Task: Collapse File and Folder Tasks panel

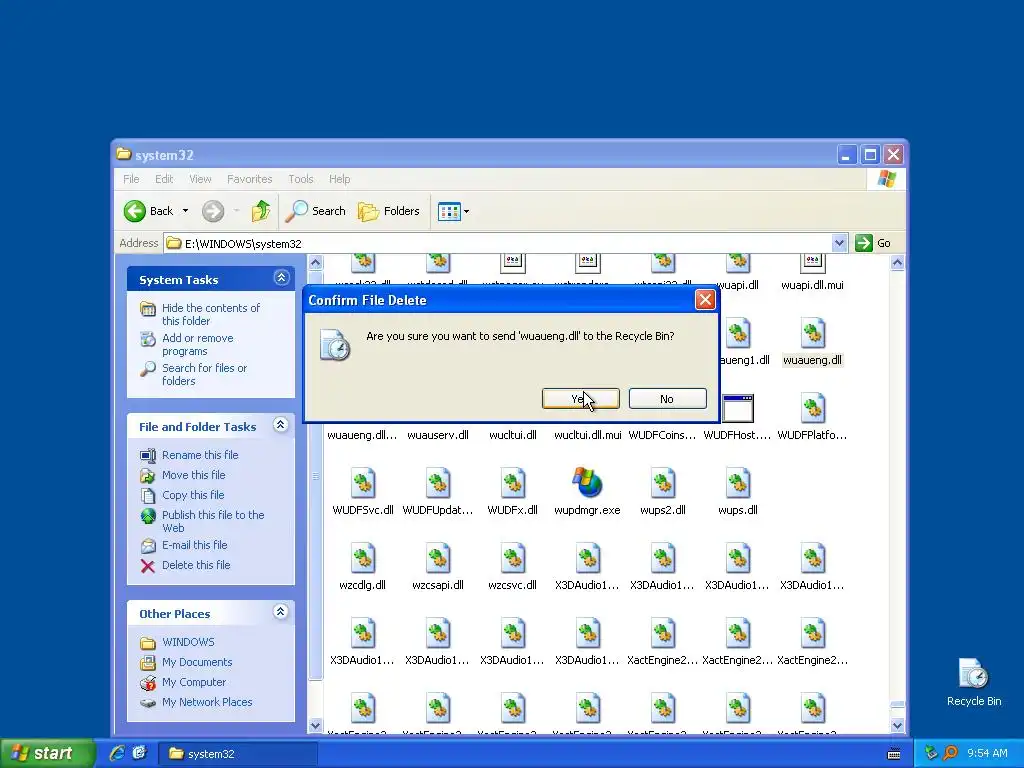Action: (281, 425)
